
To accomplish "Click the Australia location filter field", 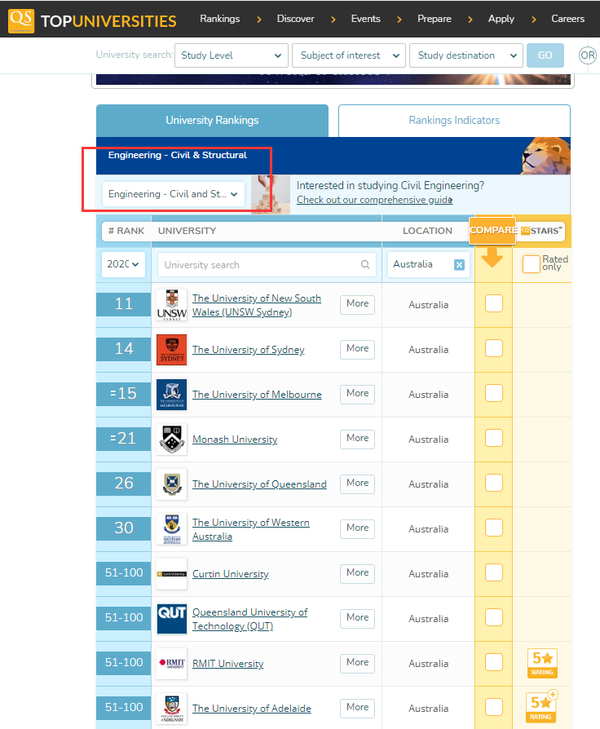I will click(428, 264).
